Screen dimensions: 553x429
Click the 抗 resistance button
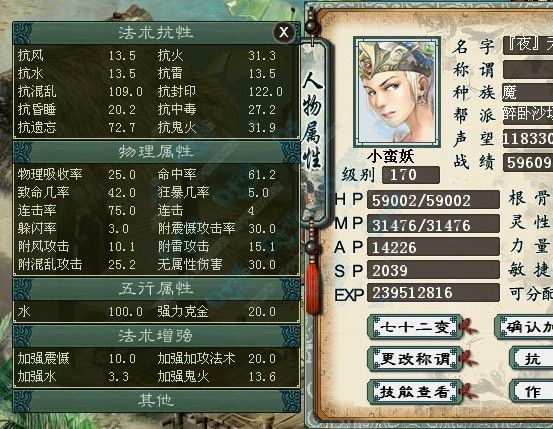tap(532, 359)
